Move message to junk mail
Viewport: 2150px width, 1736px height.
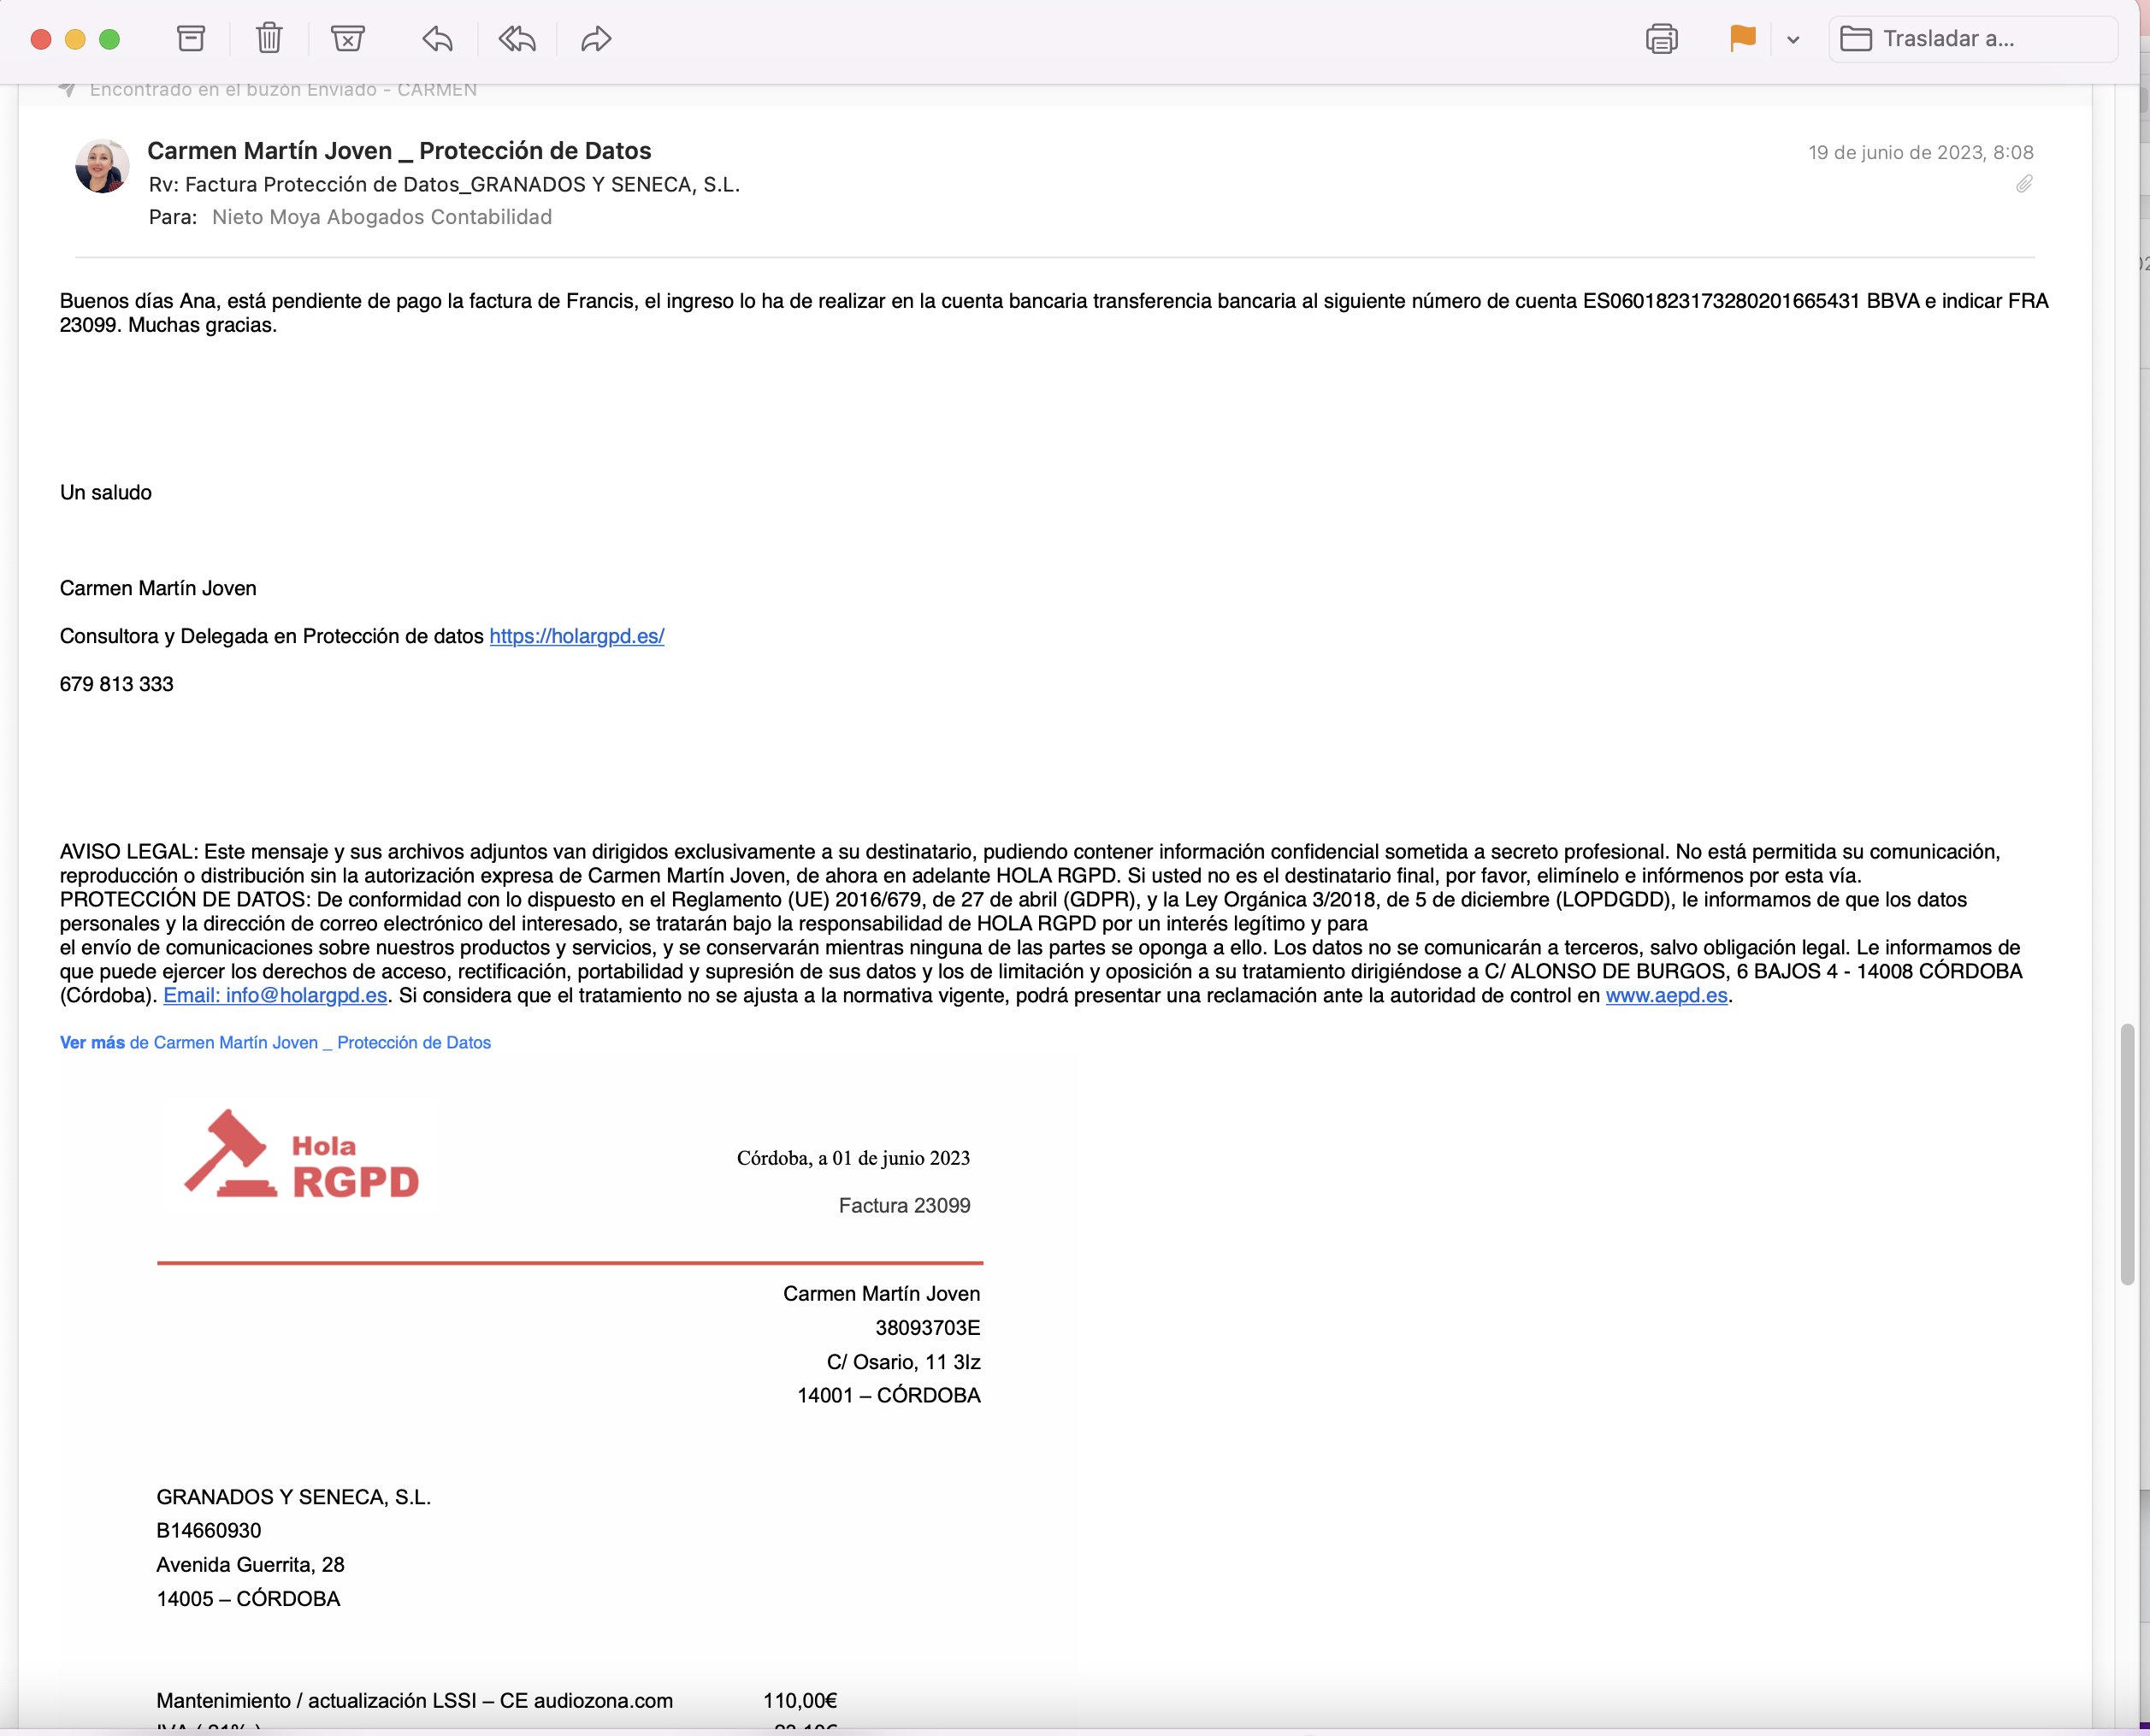point(347,39)
